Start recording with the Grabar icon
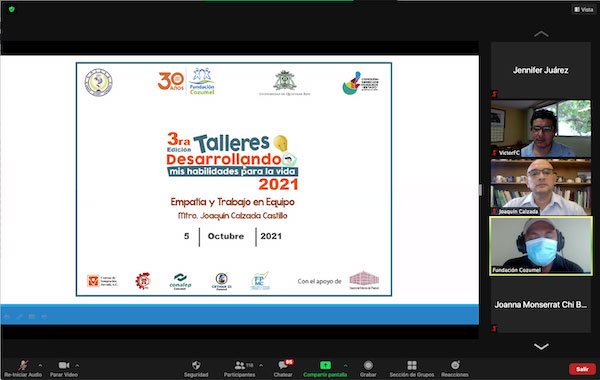 368,365
